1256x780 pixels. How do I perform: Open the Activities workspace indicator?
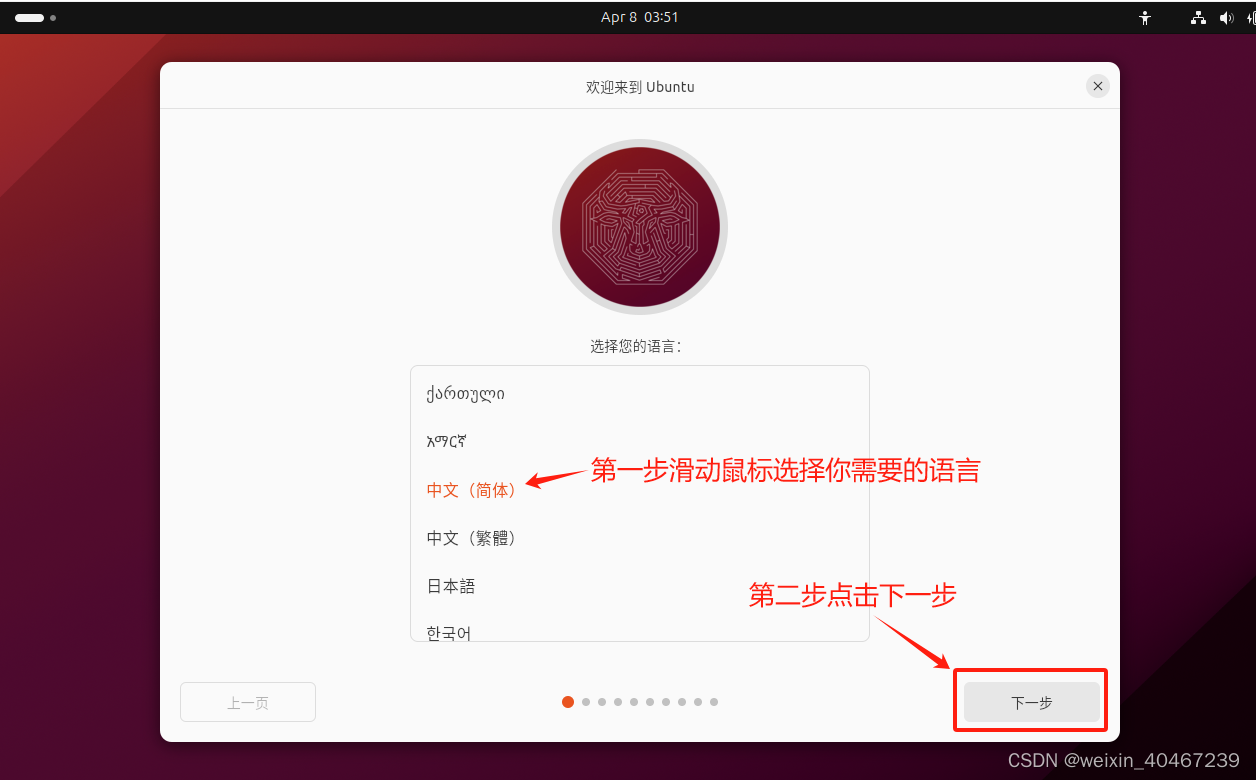35,17
